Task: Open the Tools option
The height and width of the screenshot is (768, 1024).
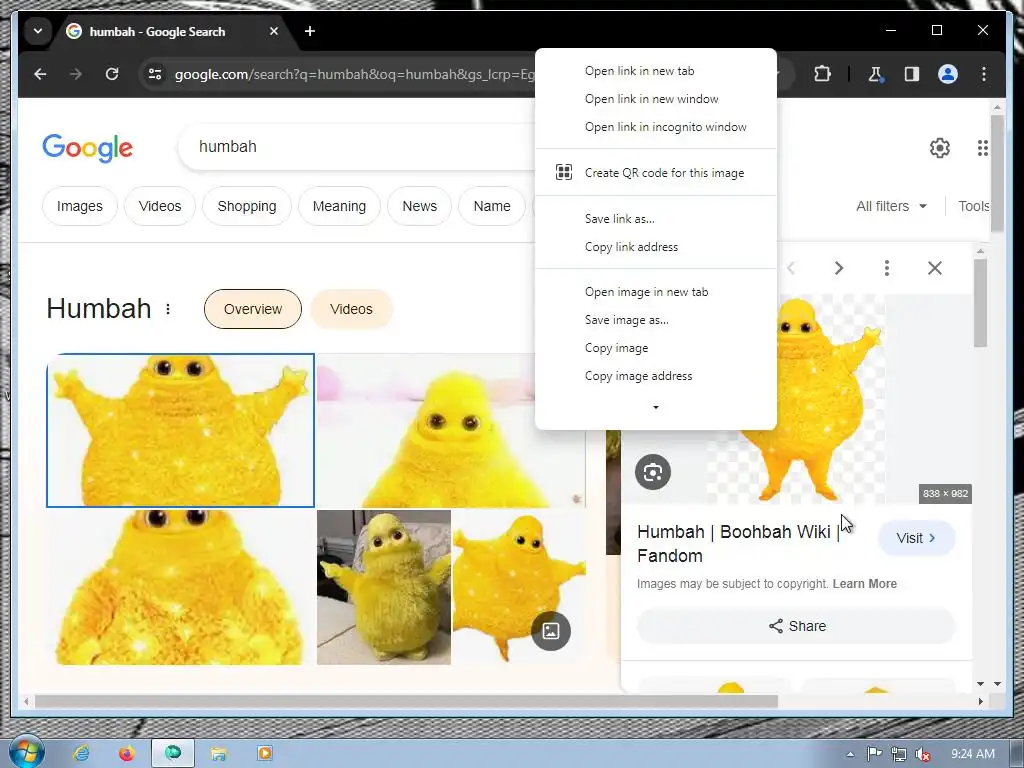Action: tap(973, 206)
